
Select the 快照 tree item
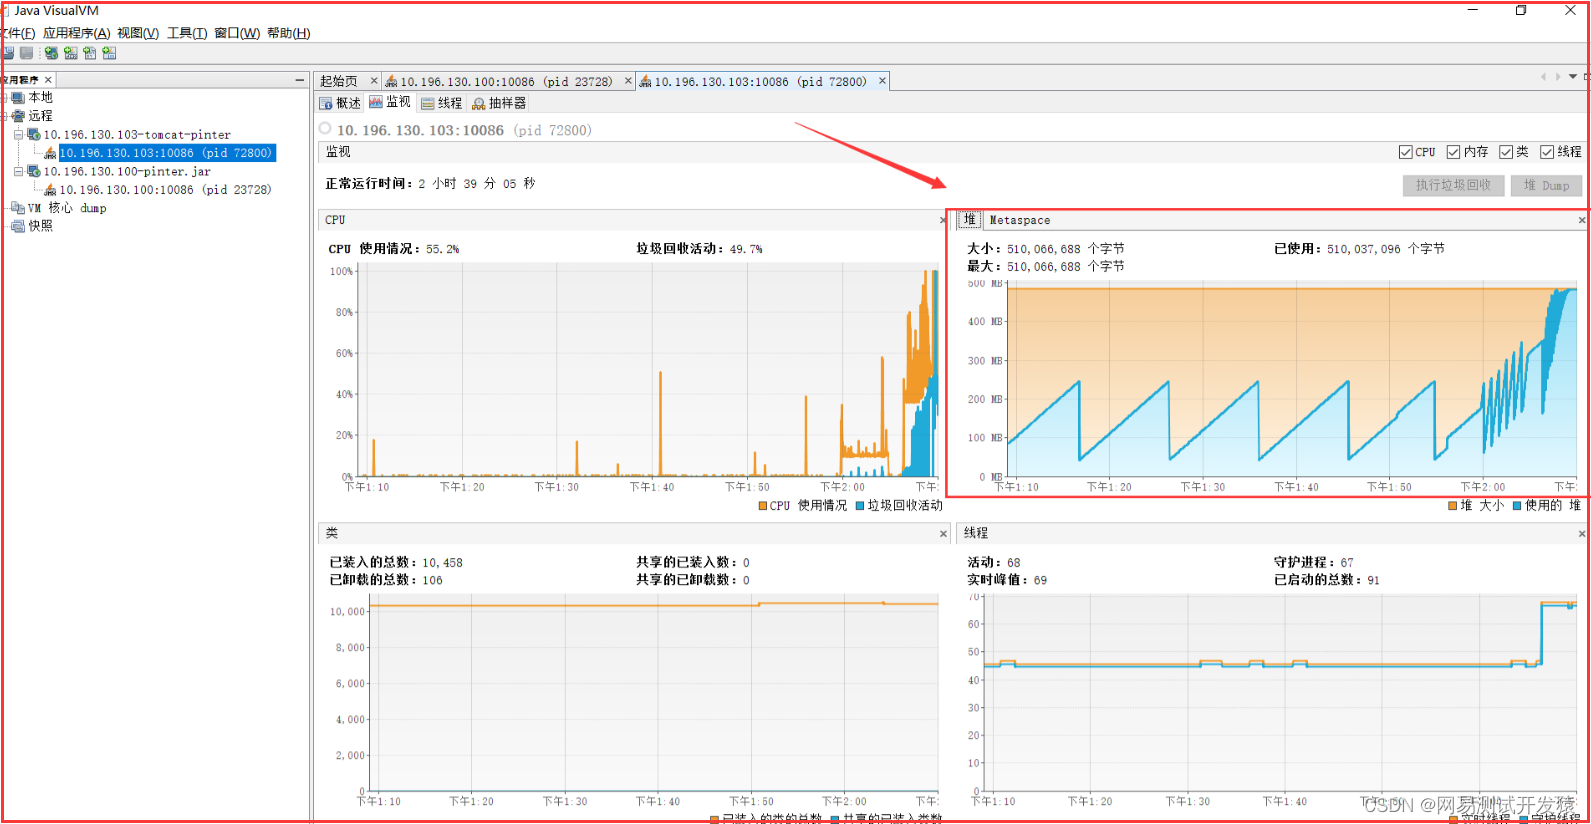[41, 226]
